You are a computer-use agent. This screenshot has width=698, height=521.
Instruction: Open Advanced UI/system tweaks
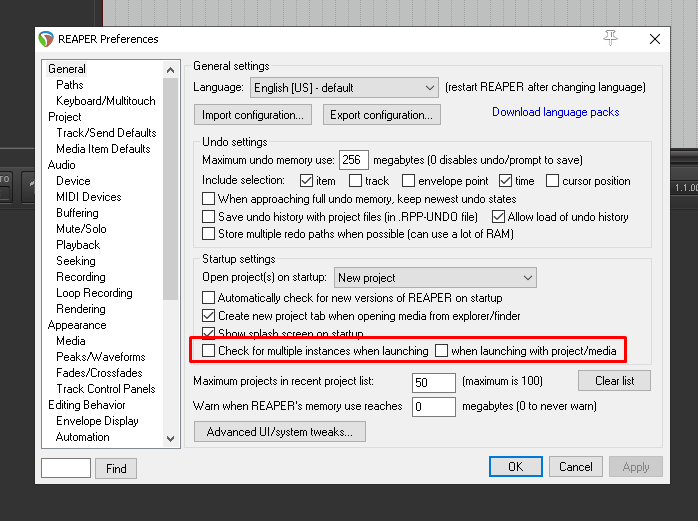tap(280, 432)
